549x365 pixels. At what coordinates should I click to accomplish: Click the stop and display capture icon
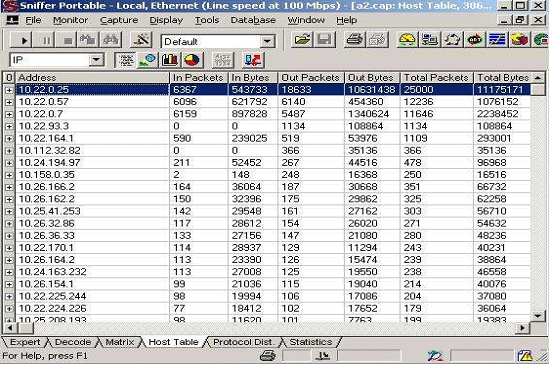pos(88,40)
